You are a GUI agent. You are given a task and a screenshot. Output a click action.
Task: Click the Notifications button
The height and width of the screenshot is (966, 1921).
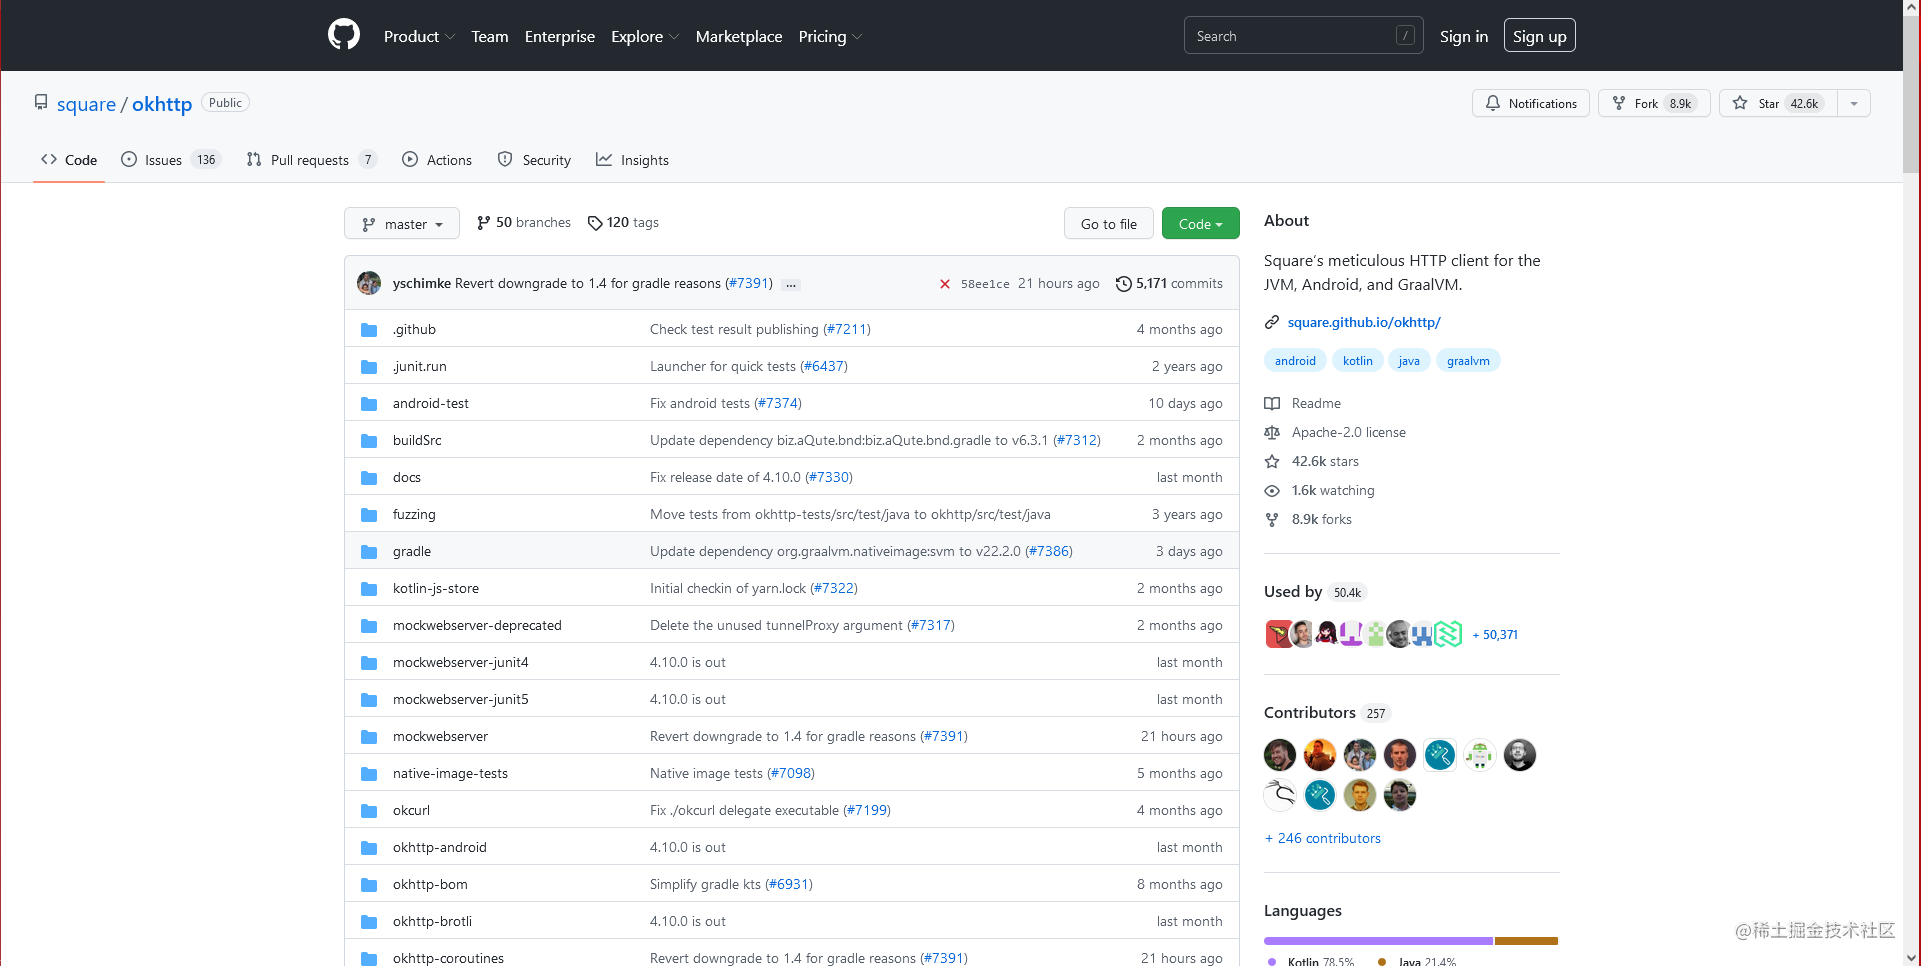tap(1531, 103)
